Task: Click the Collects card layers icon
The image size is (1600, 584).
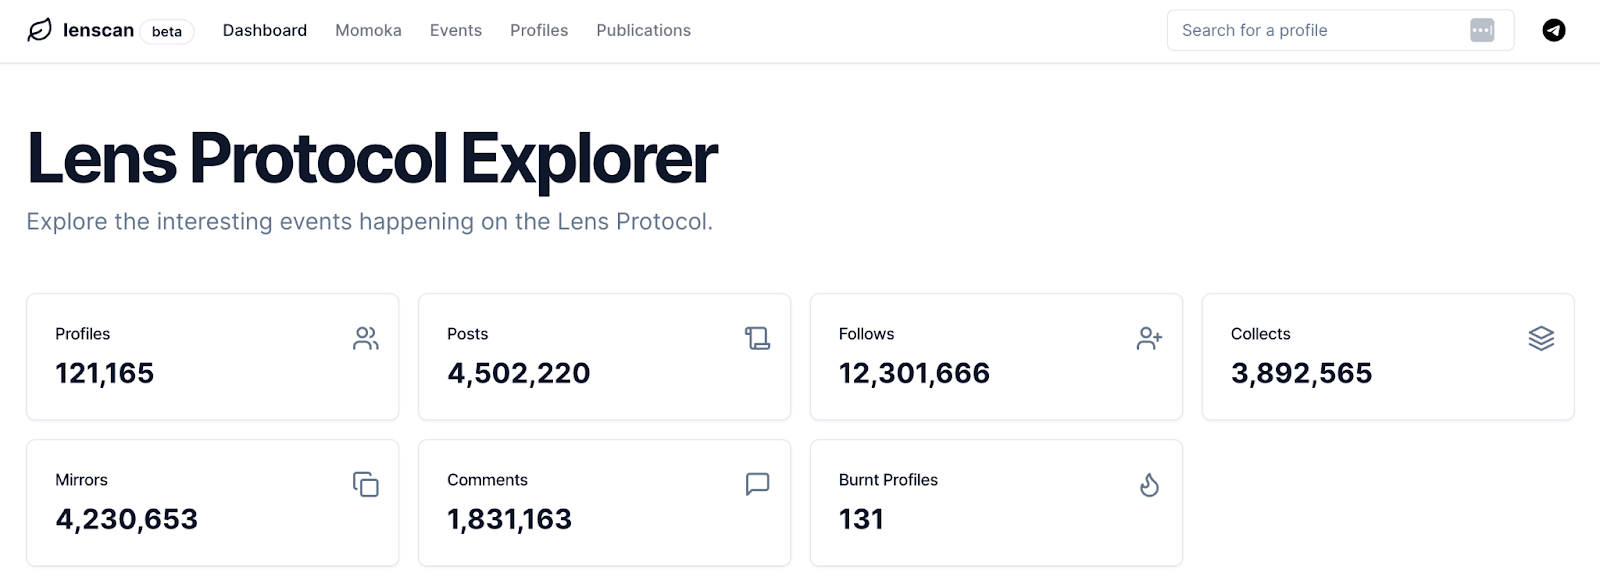Action: pos(1541,339)
